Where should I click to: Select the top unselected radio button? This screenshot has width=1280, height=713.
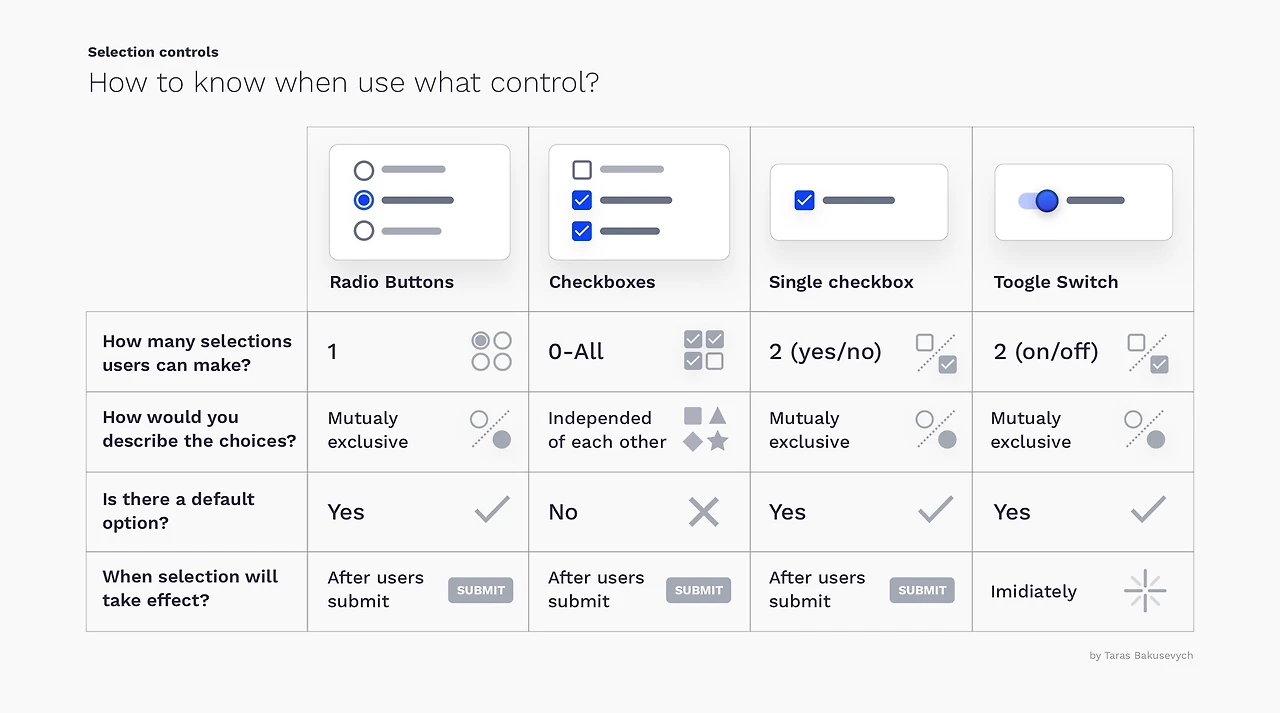coord(364,170)
